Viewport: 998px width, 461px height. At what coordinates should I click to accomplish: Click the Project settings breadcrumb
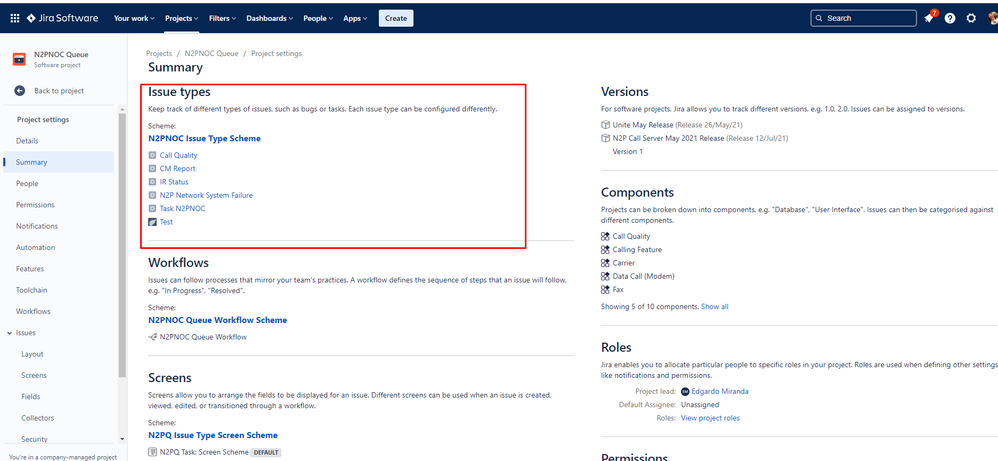click(x=276, y=53)
